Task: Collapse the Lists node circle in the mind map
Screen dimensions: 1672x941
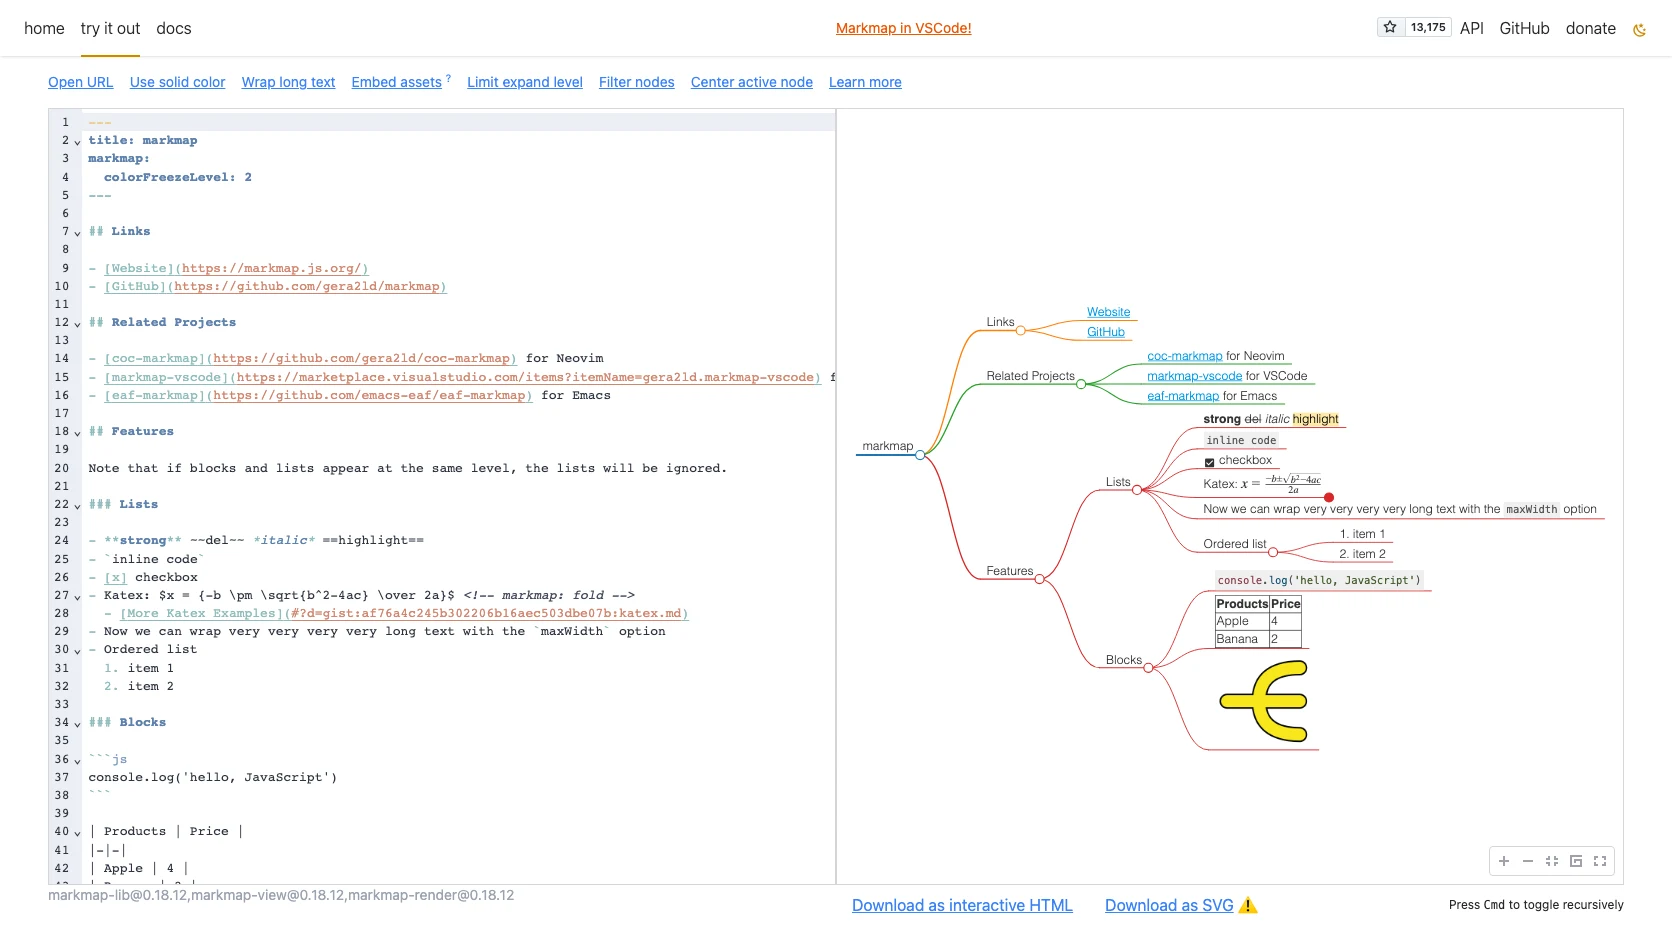Action: (x=1137, y=490)
